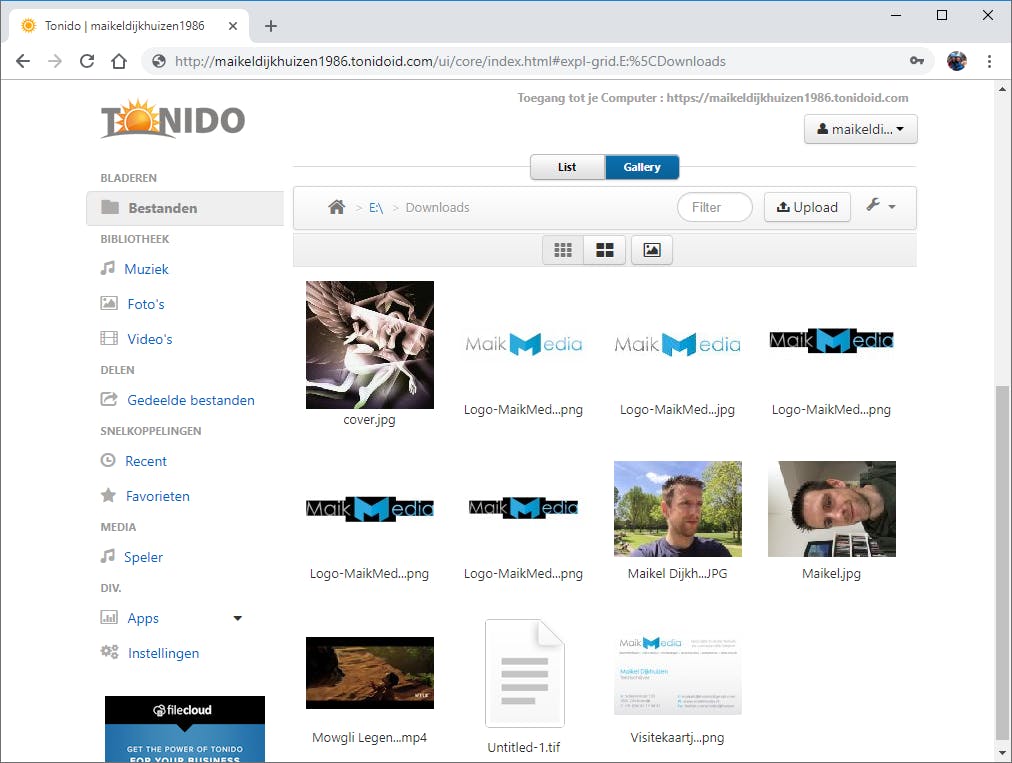Open Untitled-1.tif document icon
Viewport: 1012px width, 763px height.
524,673
